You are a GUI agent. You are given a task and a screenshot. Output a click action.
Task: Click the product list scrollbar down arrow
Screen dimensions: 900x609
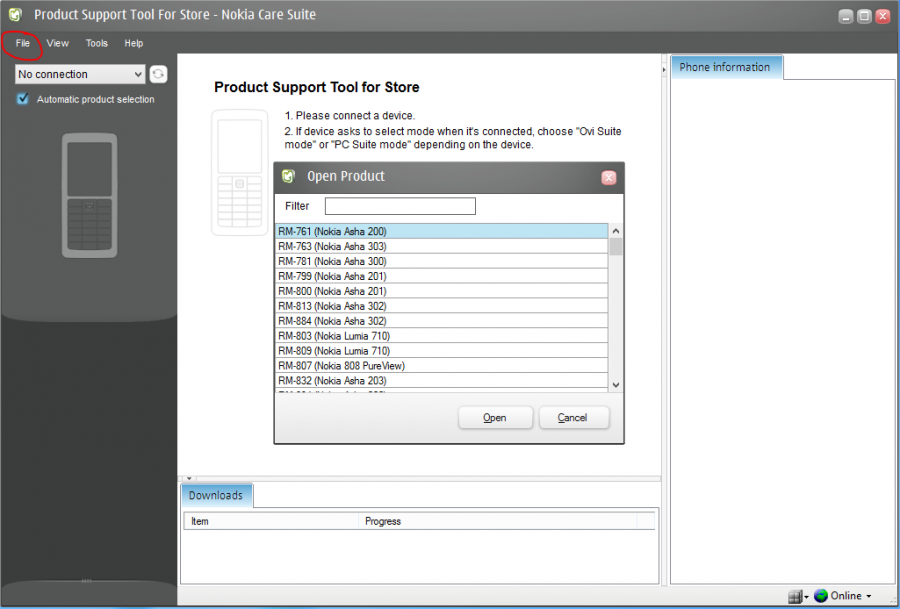[x=615, y=383]
